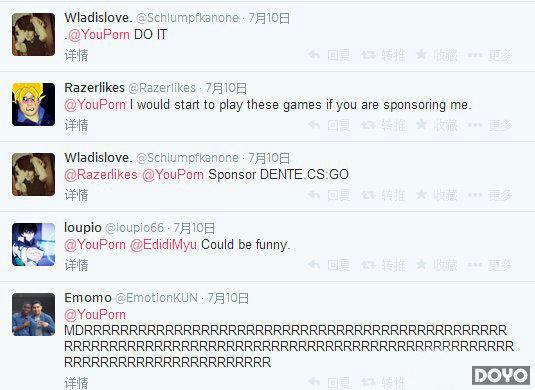The height and width of the screenshot is (390, 535).
Task: Reply to the "Sponsor DENTE.CS:GO" tweet
Action: click(x=328, y=195)
